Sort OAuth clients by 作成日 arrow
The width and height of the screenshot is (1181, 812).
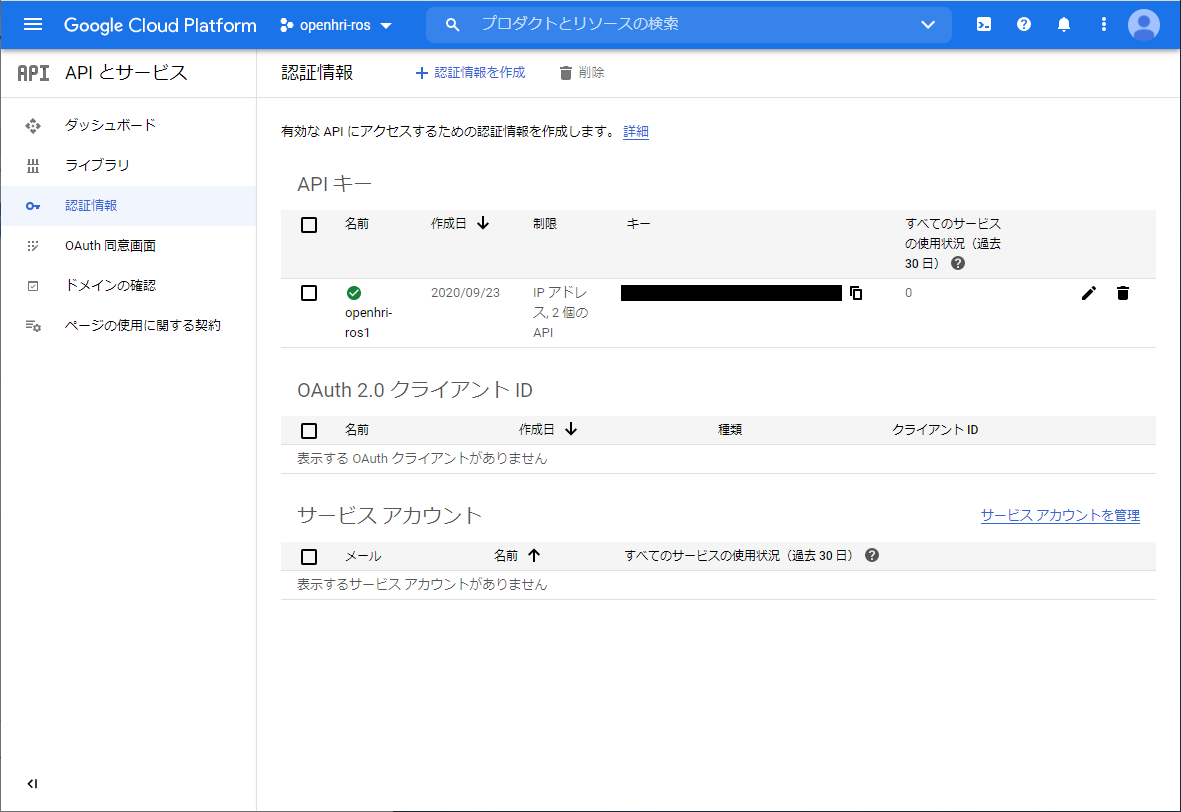tap(571, 429)
